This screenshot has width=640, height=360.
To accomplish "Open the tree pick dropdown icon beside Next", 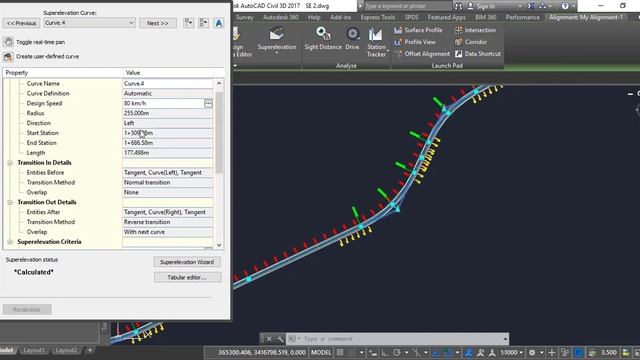I will point(188,23).
